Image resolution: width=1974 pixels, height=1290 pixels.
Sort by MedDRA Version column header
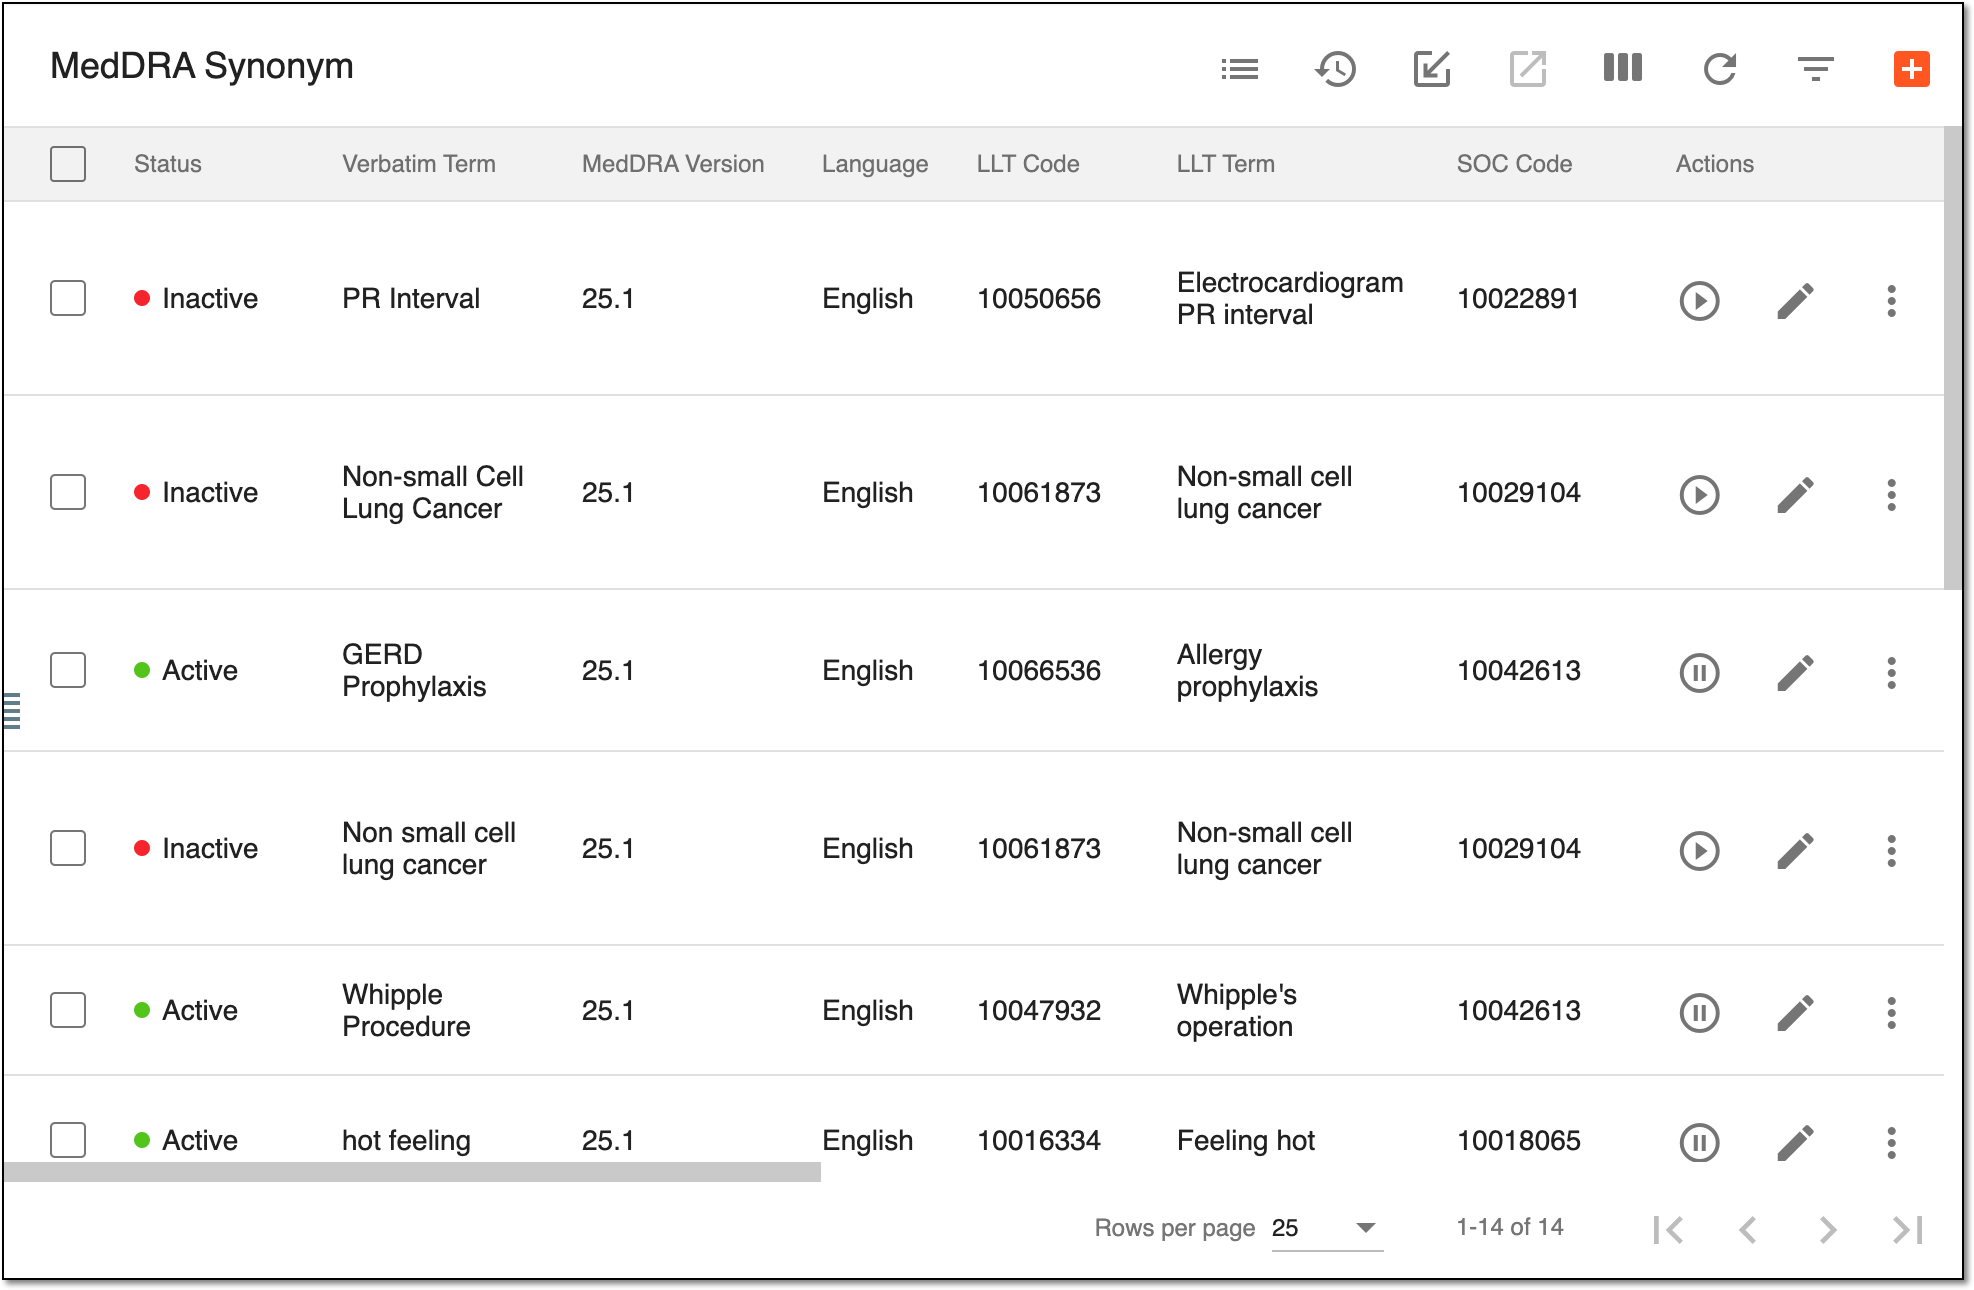[673, 164]
